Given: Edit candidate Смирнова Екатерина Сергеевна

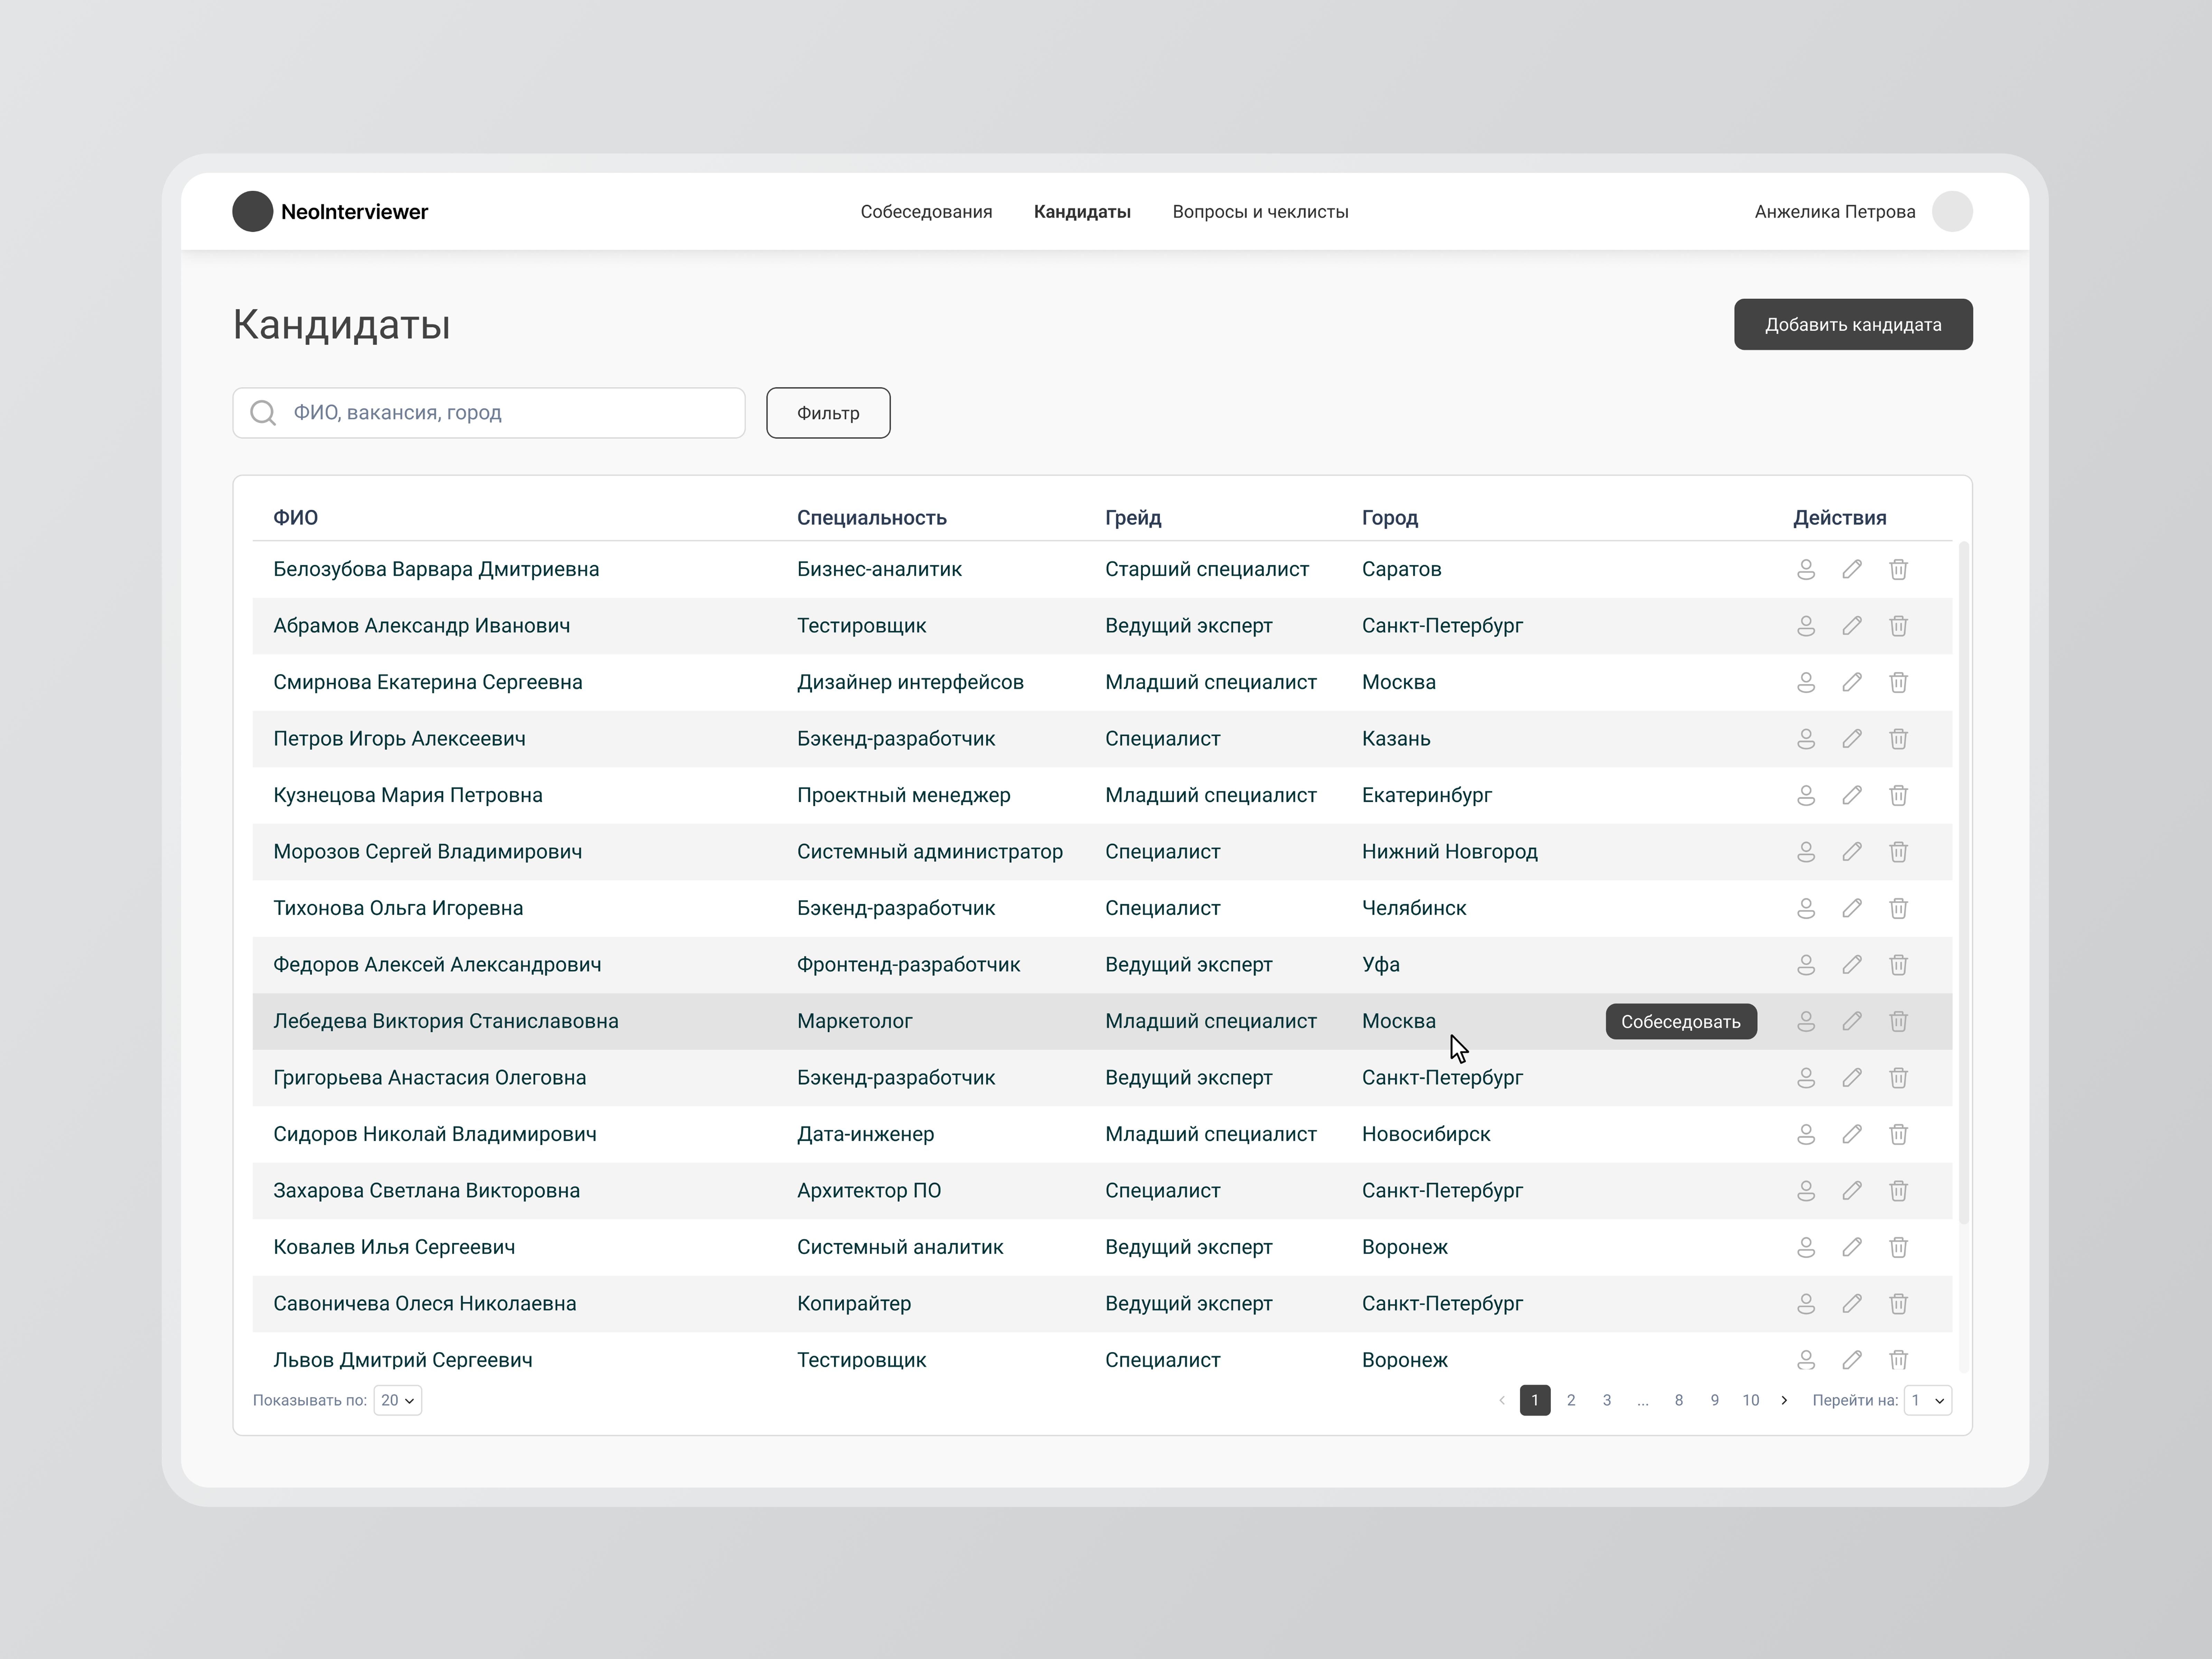Looking at the screenshot, I should 1852,682.
